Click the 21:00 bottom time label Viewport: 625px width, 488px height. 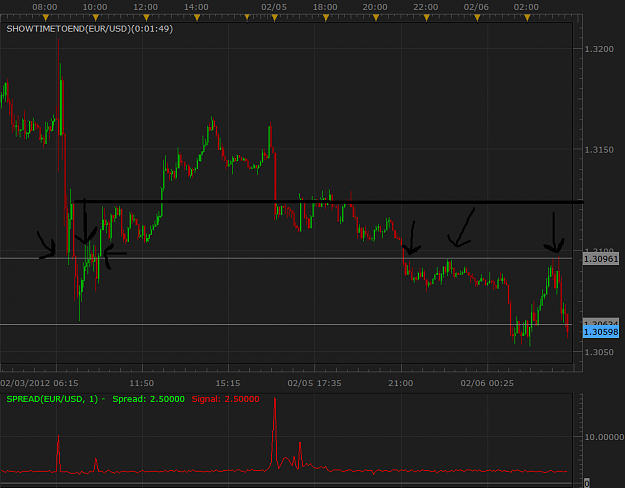click(x=401, y=383)
